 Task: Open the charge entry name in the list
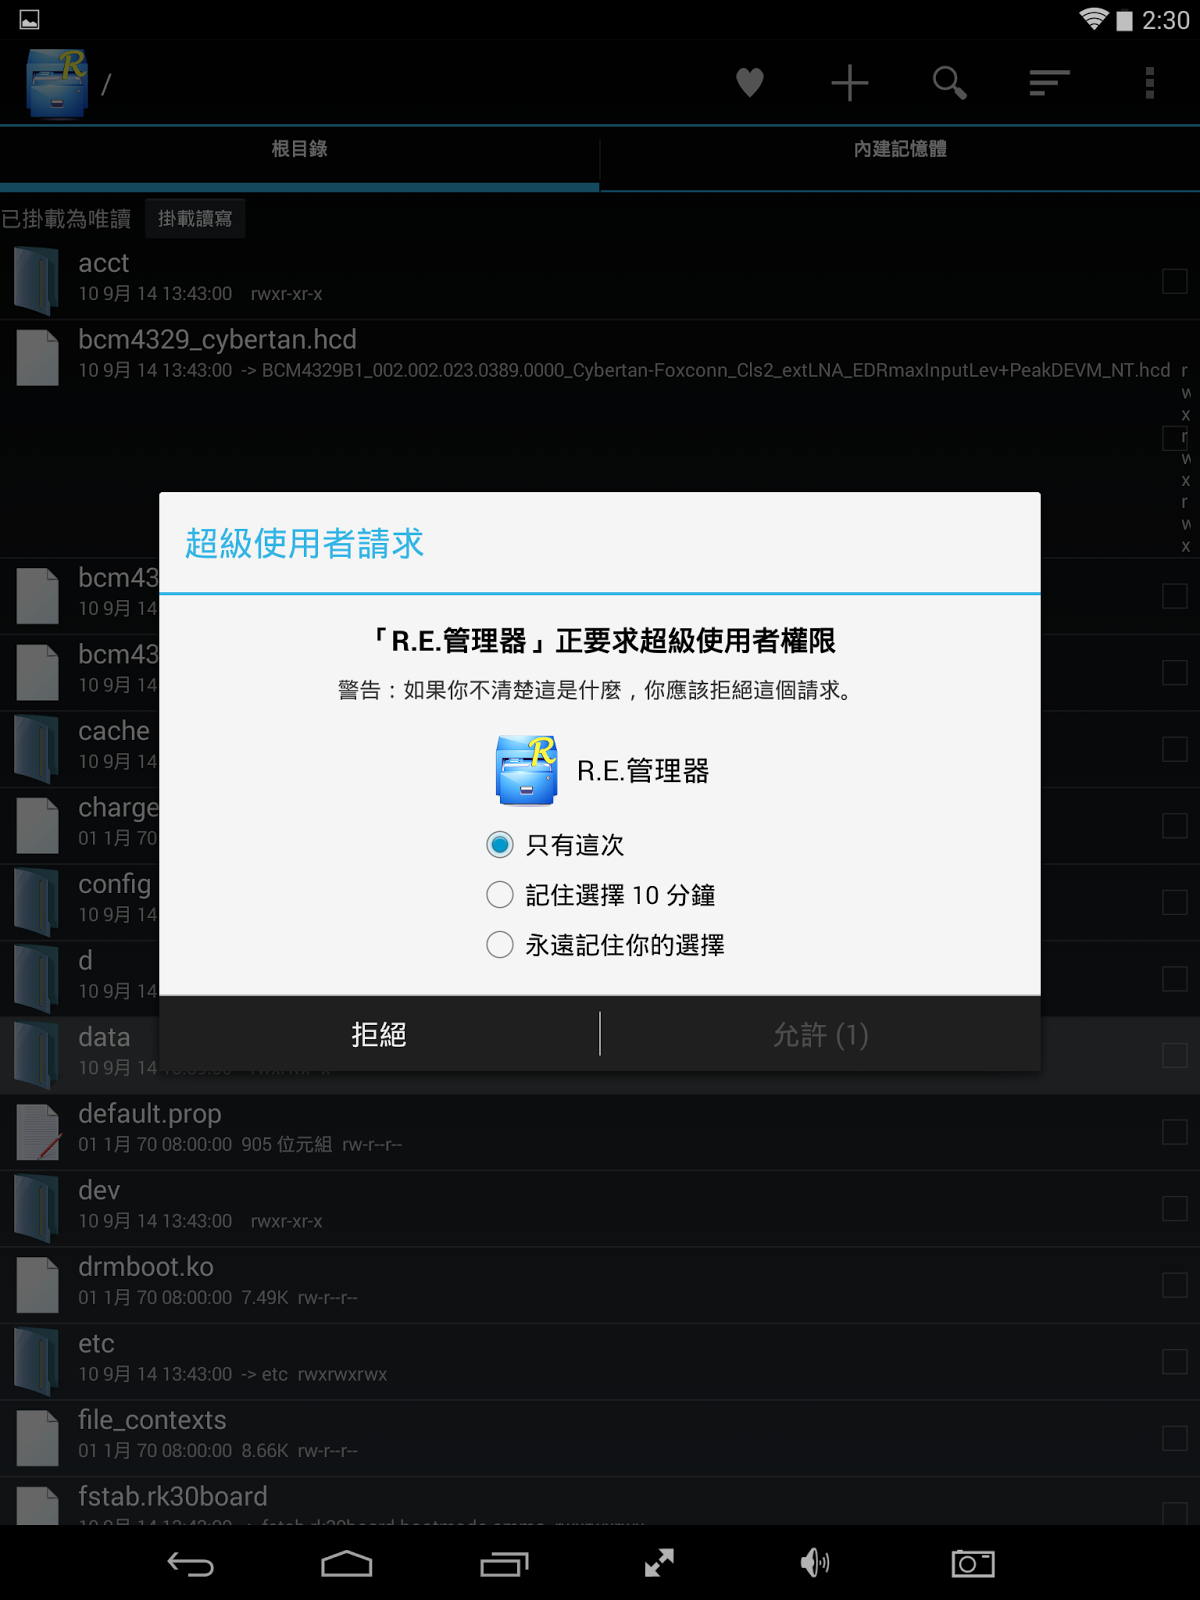(118, 808)
